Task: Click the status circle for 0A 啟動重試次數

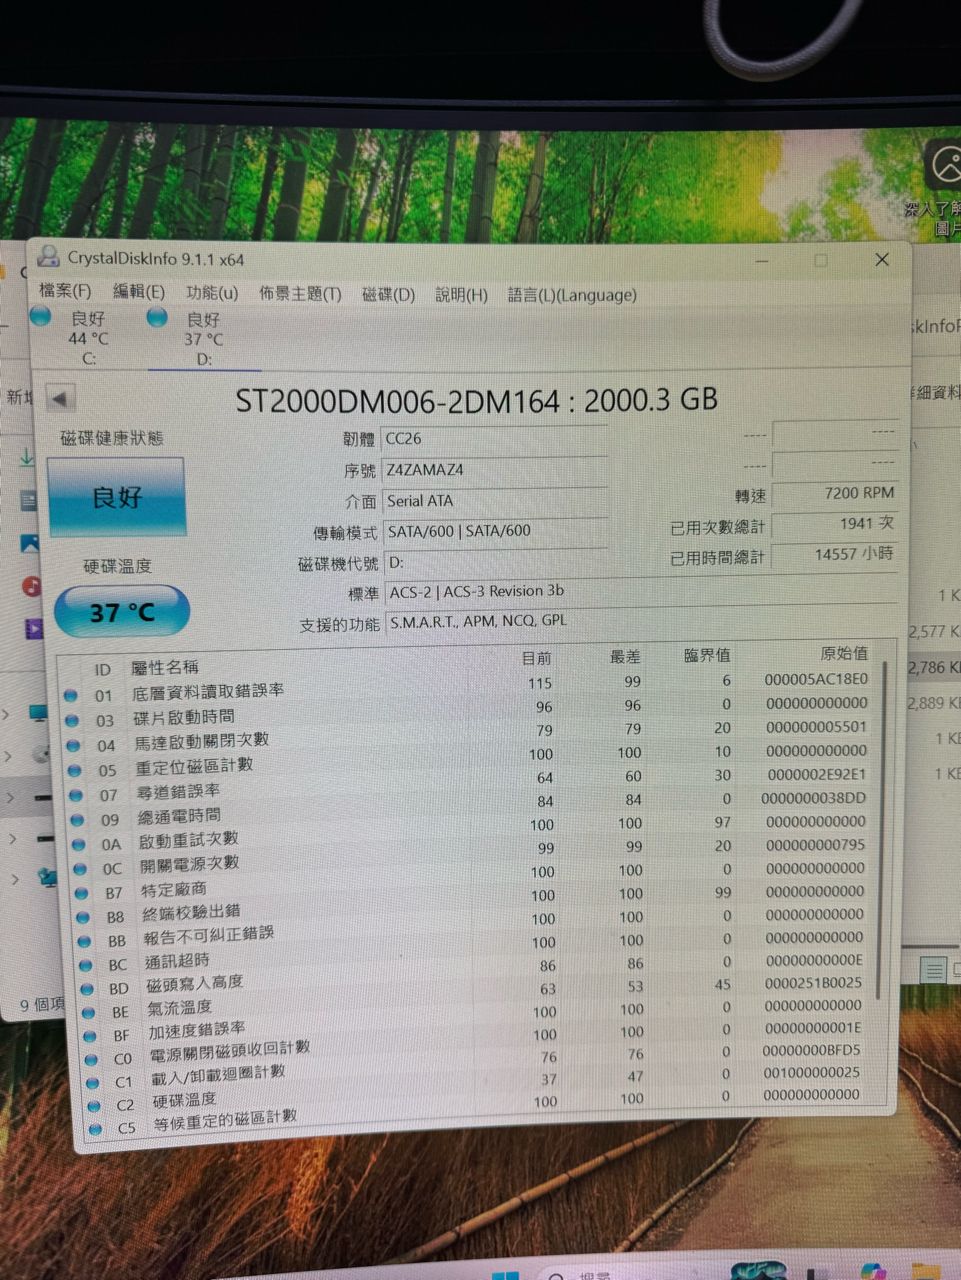Action: (78, 844)
